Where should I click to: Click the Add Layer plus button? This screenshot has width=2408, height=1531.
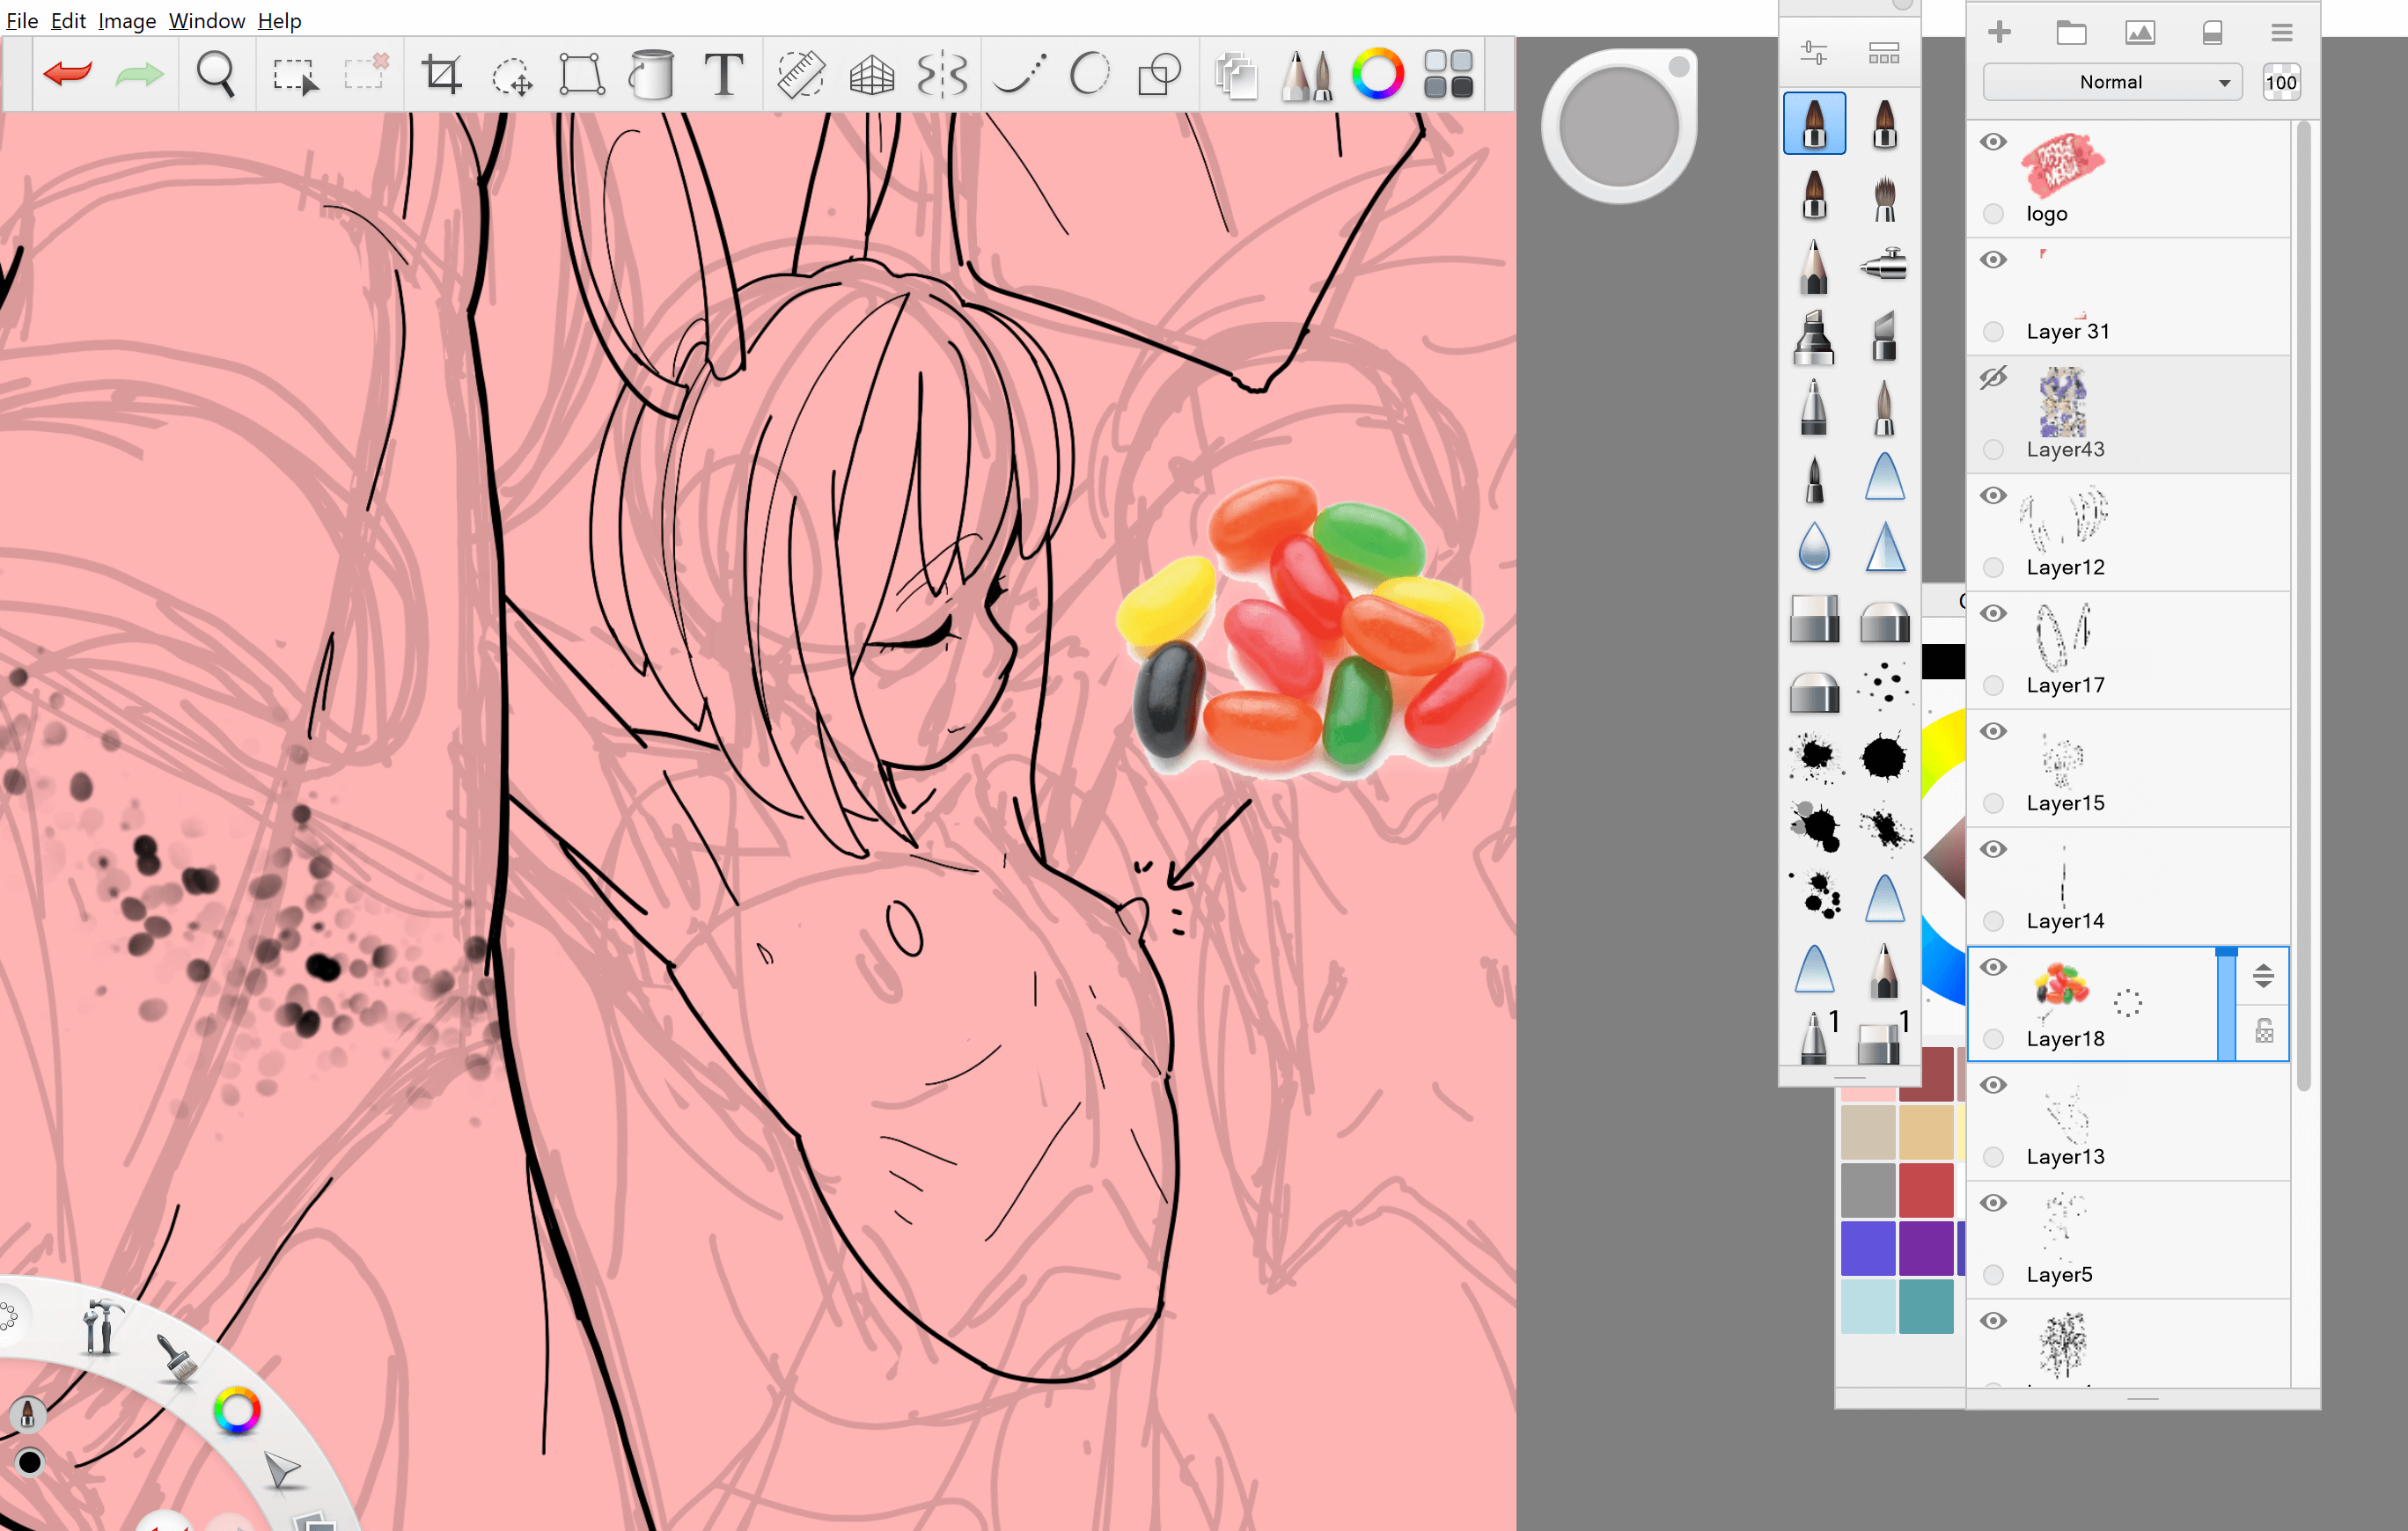pyautogui.click(x=1999, y=33)
